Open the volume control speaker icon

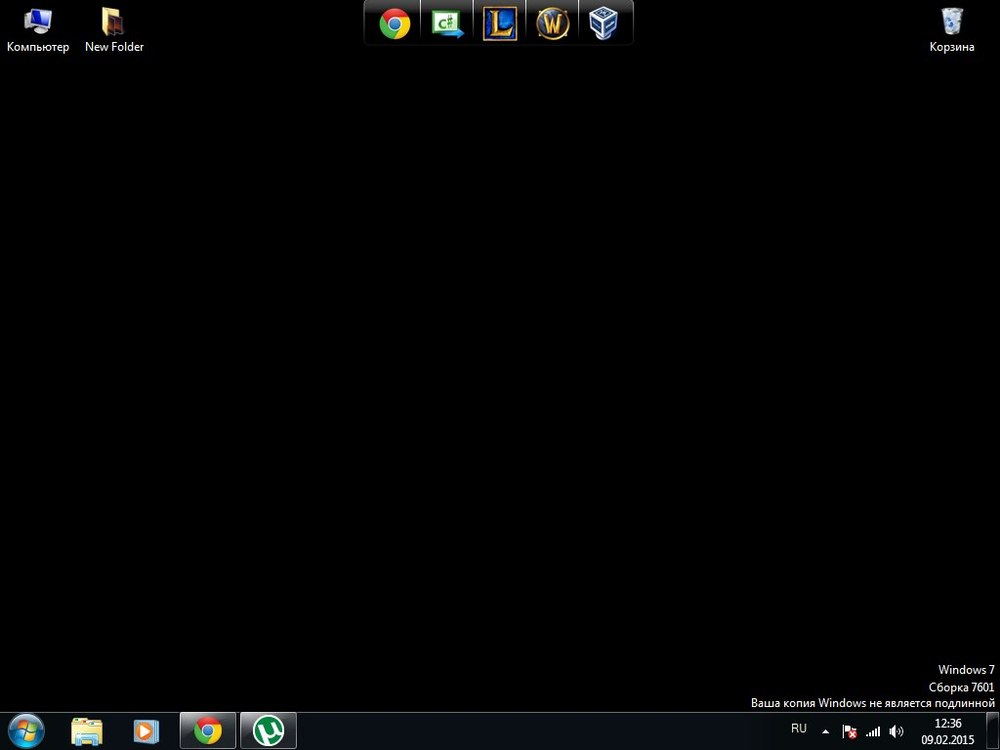click(x=896, y=731)
